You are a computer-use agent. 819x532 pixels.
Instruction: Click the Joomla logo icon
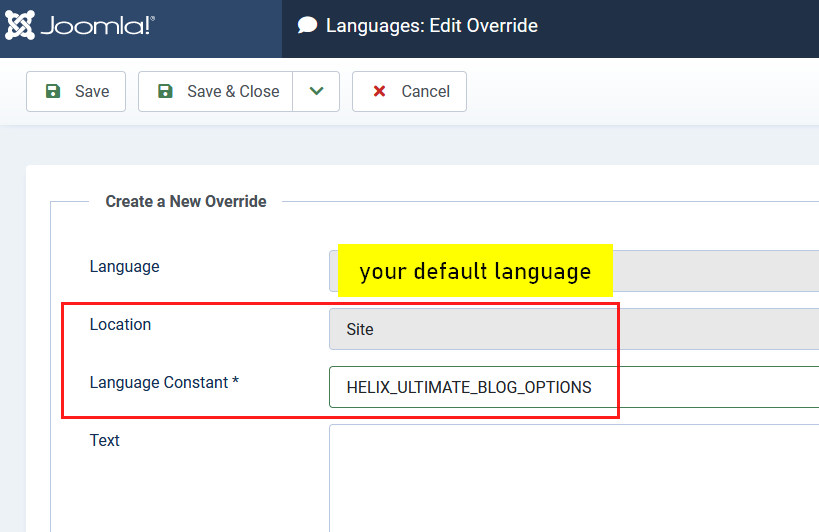(21, 26)
